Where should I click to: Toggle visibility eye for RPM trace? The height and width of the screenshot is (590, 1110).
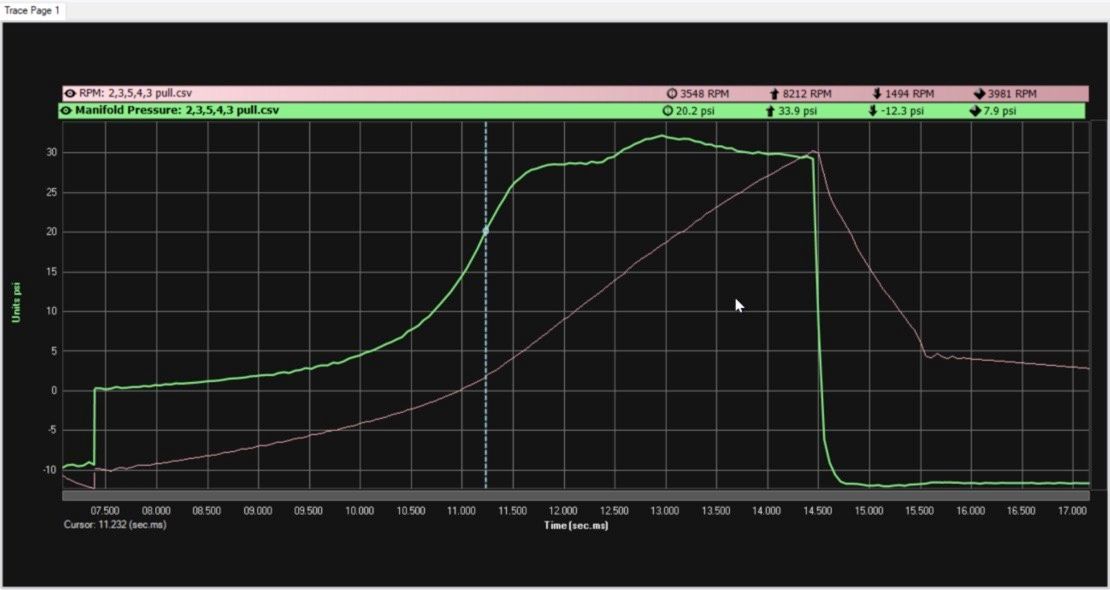(70, 93)
